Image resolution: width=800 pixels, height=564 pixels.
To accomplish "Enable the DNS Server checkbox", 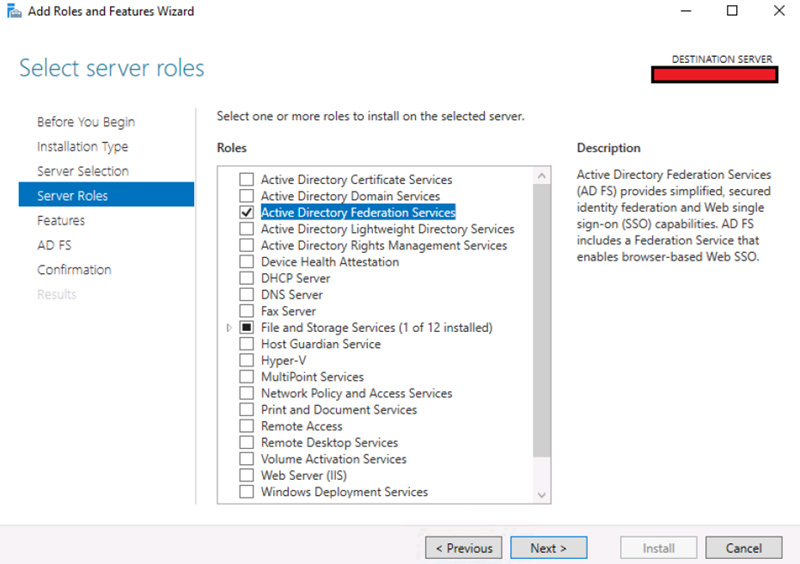I will coord(246,295).
